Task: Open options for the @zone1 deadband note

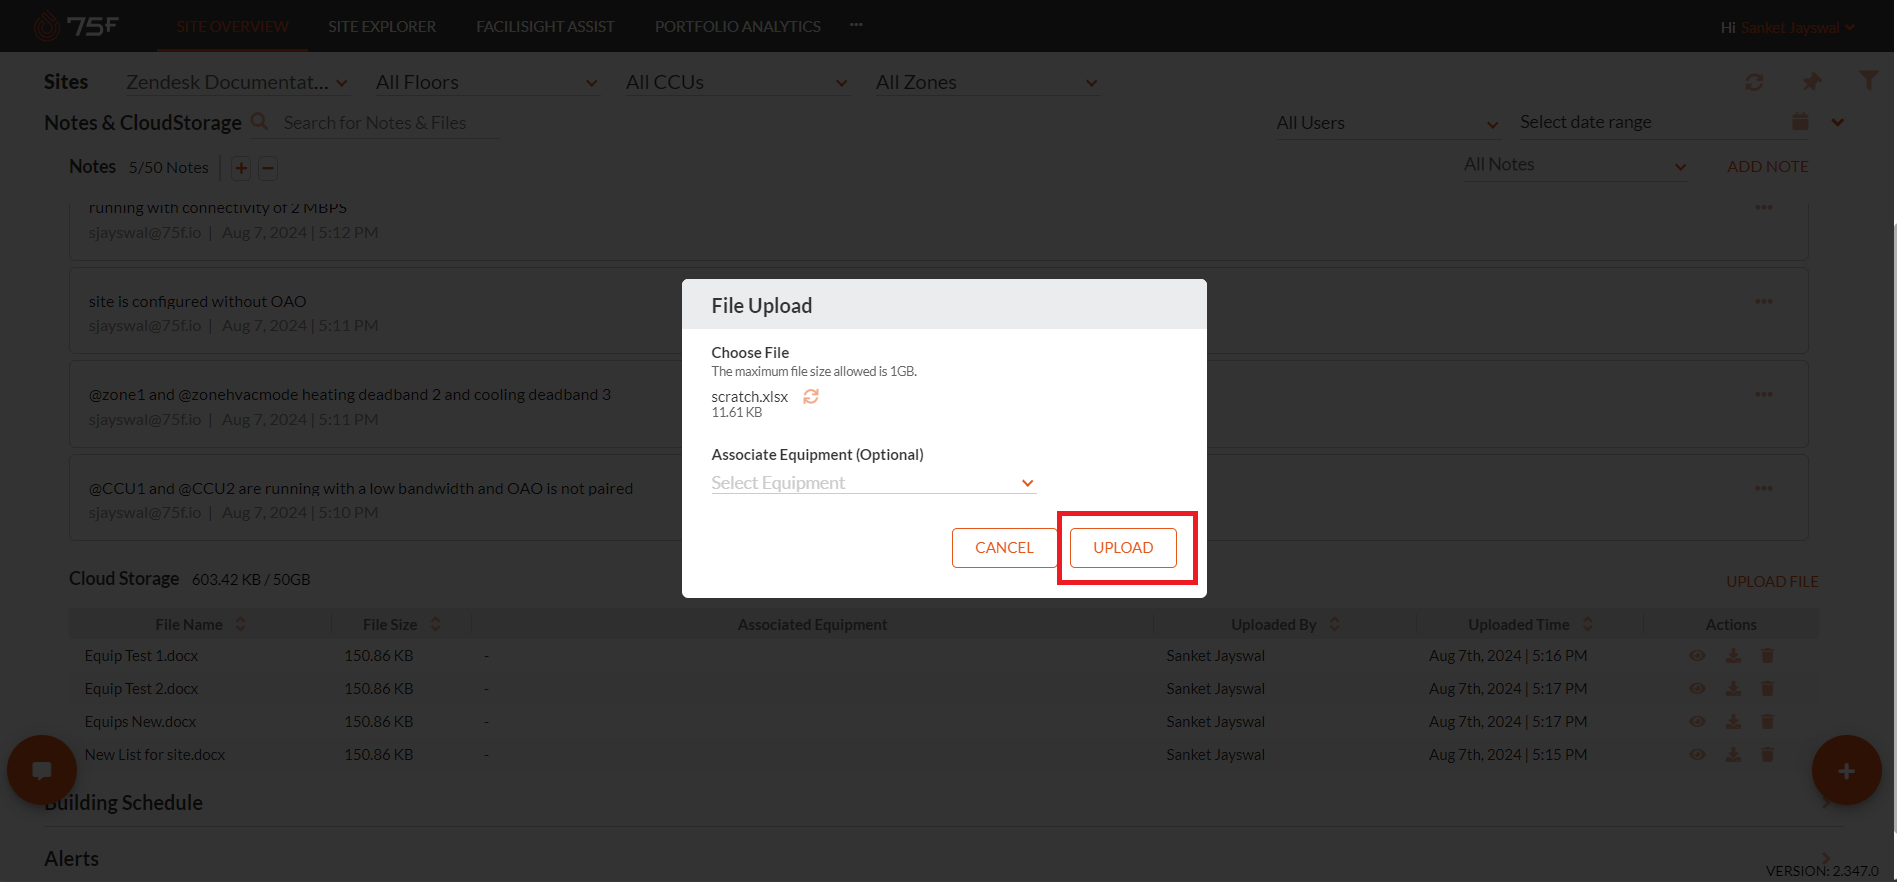Action: pos(1763,394)
